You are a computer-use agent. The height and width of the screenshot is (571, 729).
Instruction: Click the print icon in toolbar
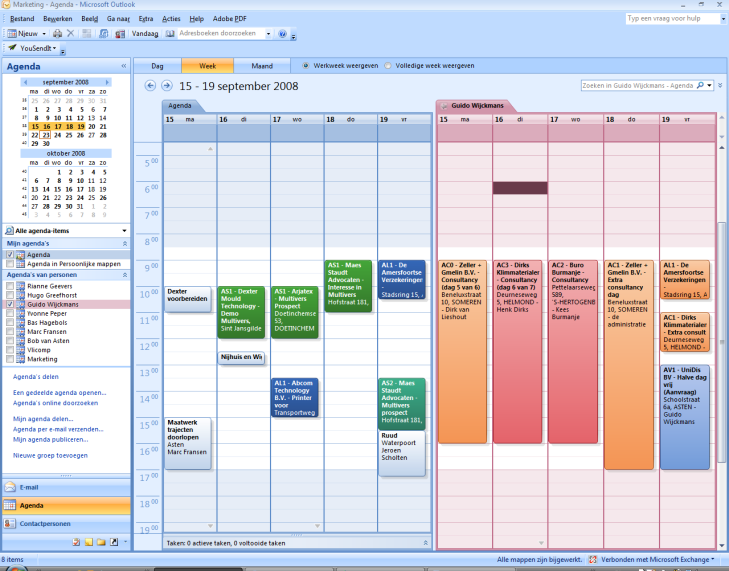point(58,33)
